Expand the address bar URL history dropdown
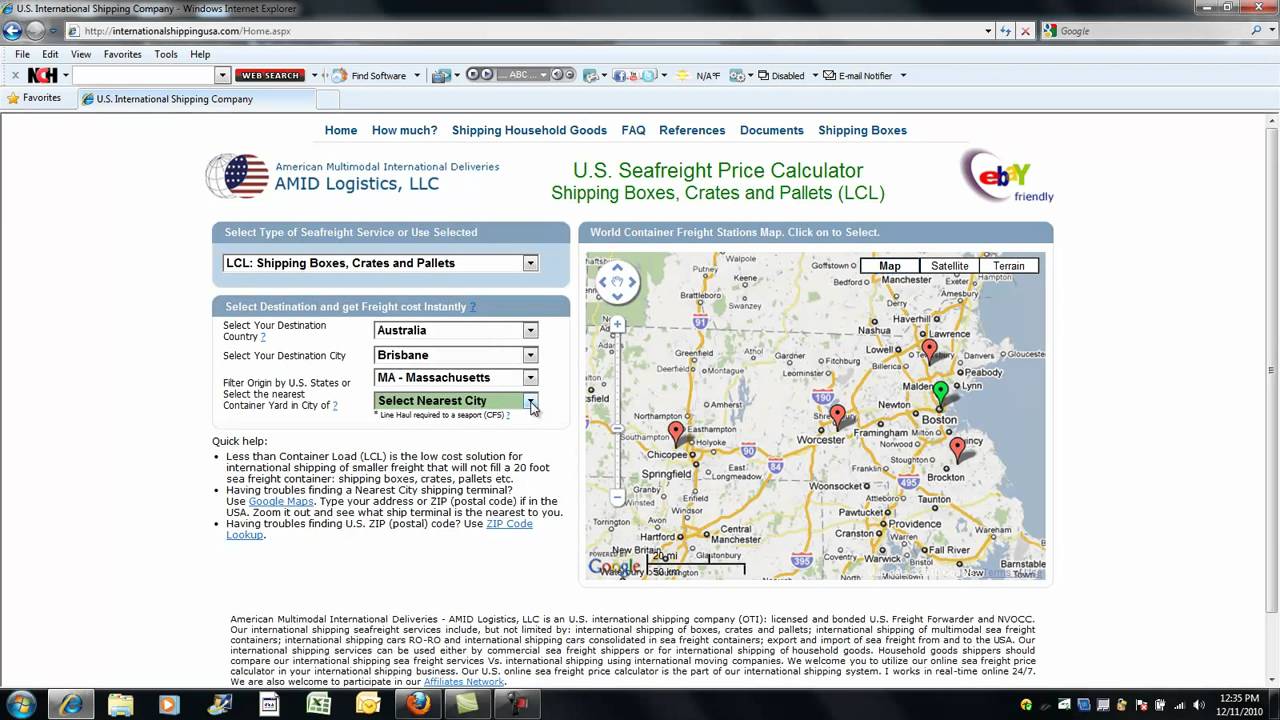This screenshot has width=1280, height=720. [x=989, y=31]
